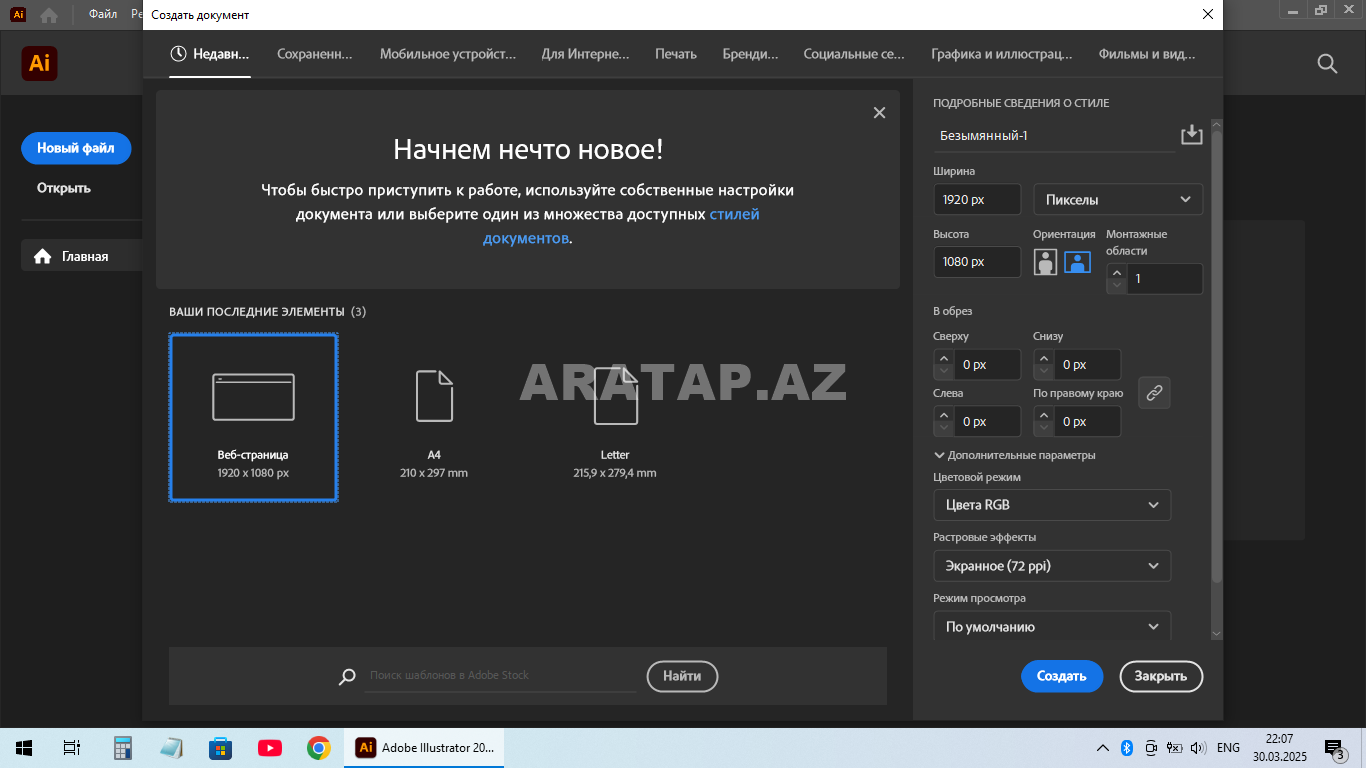Viewport: 1366px width, 768px height.
Task: Show hidden system tray icons
Action: [1103, 748]
